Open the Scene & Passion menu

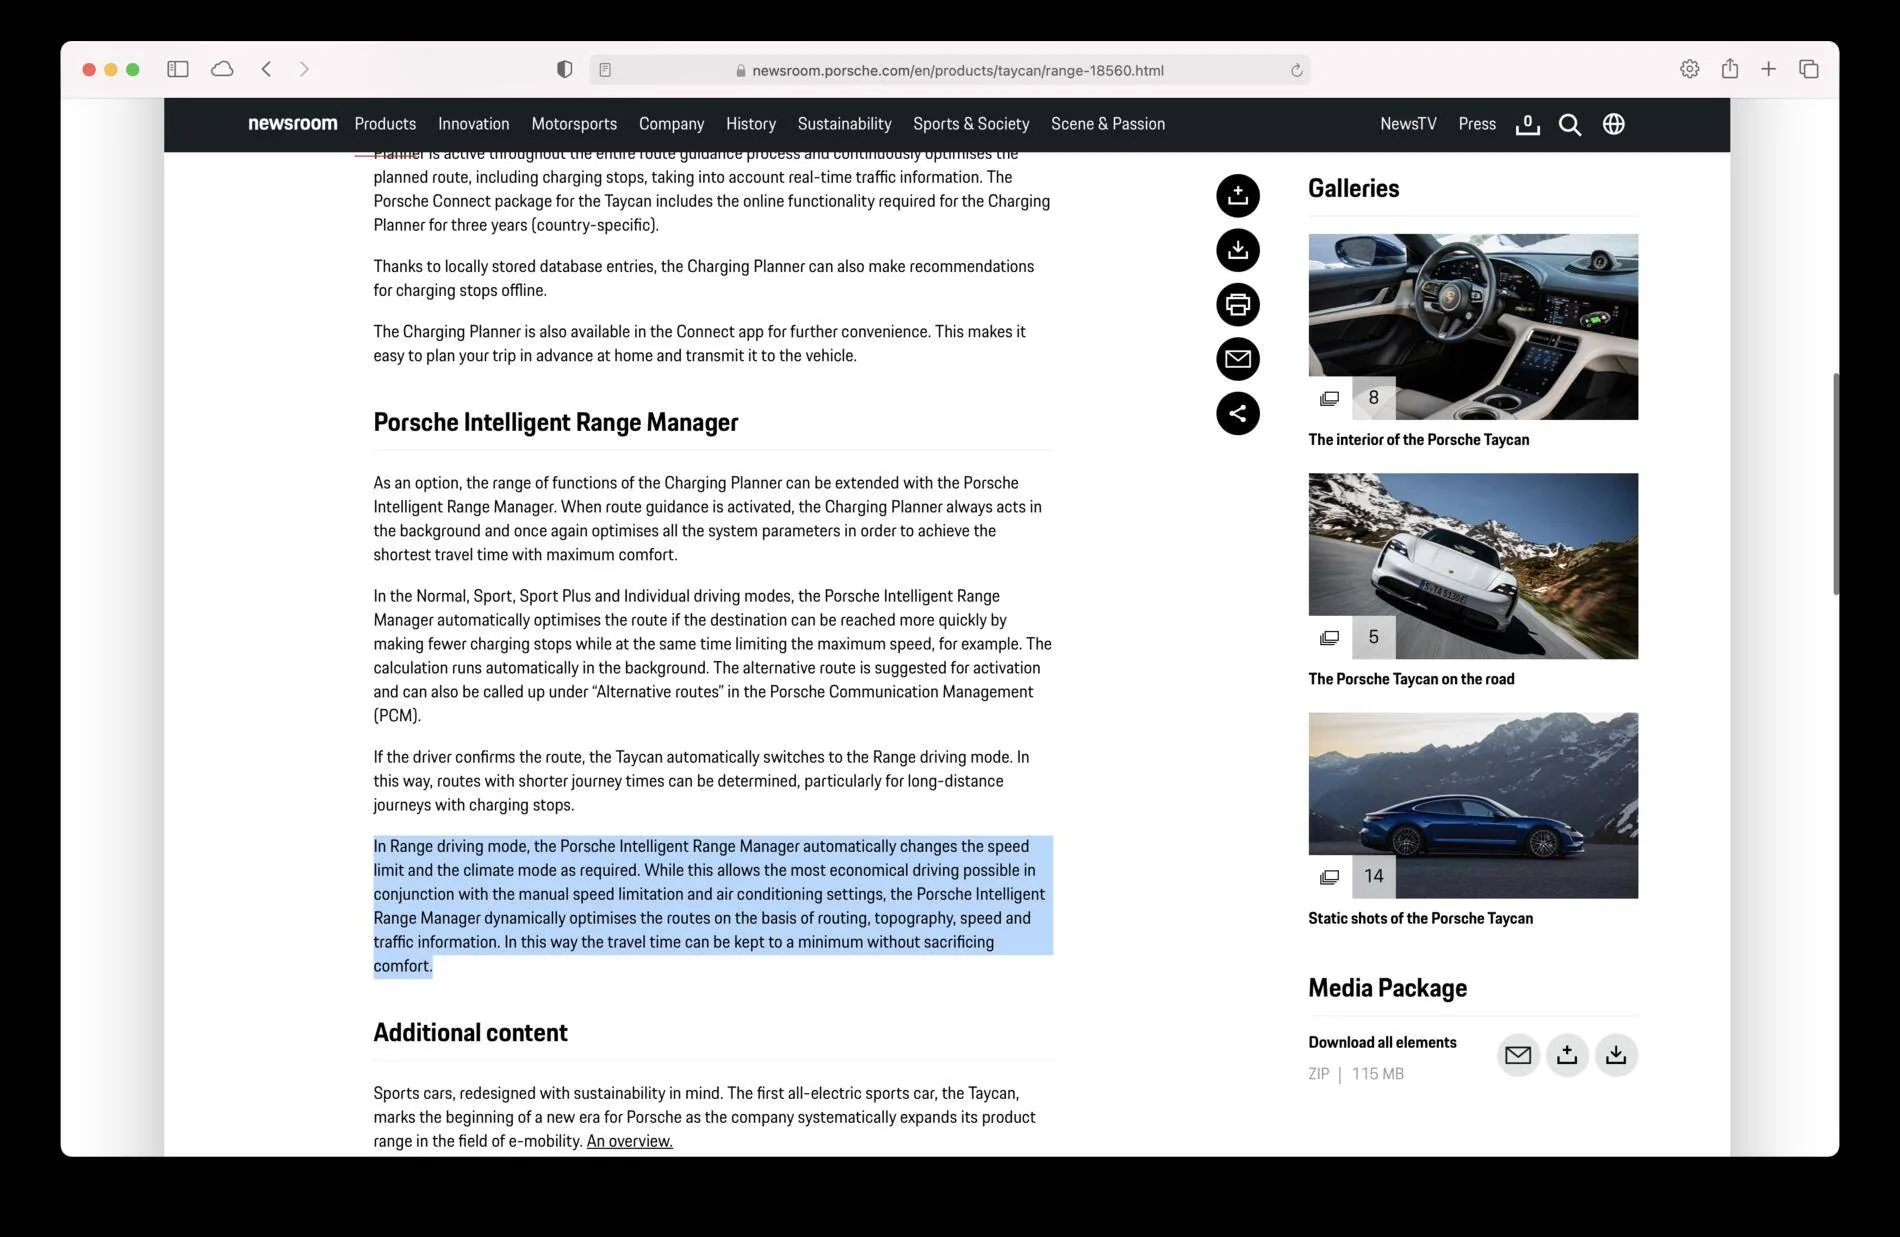pyautogui.click(x=1108, y=124)
